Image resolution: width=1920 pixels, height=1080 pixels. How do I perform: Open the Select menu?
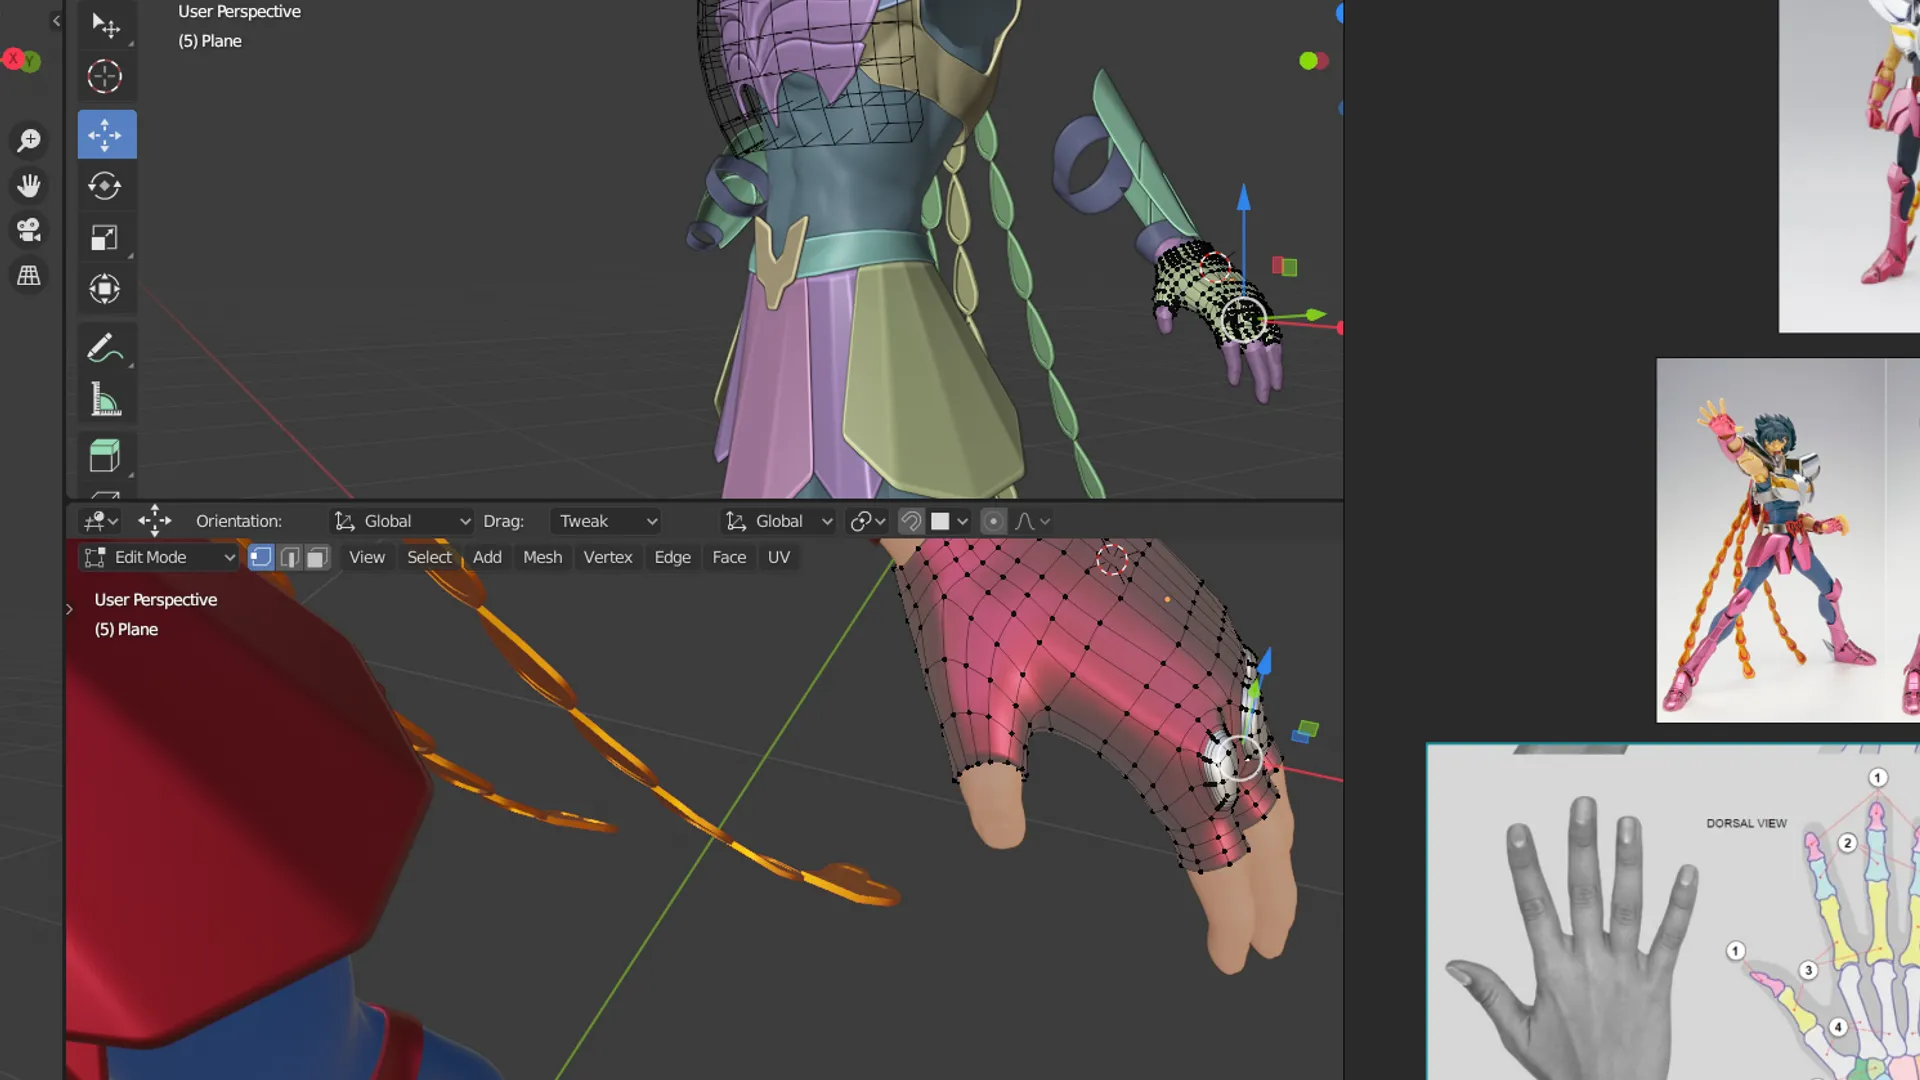429,557
